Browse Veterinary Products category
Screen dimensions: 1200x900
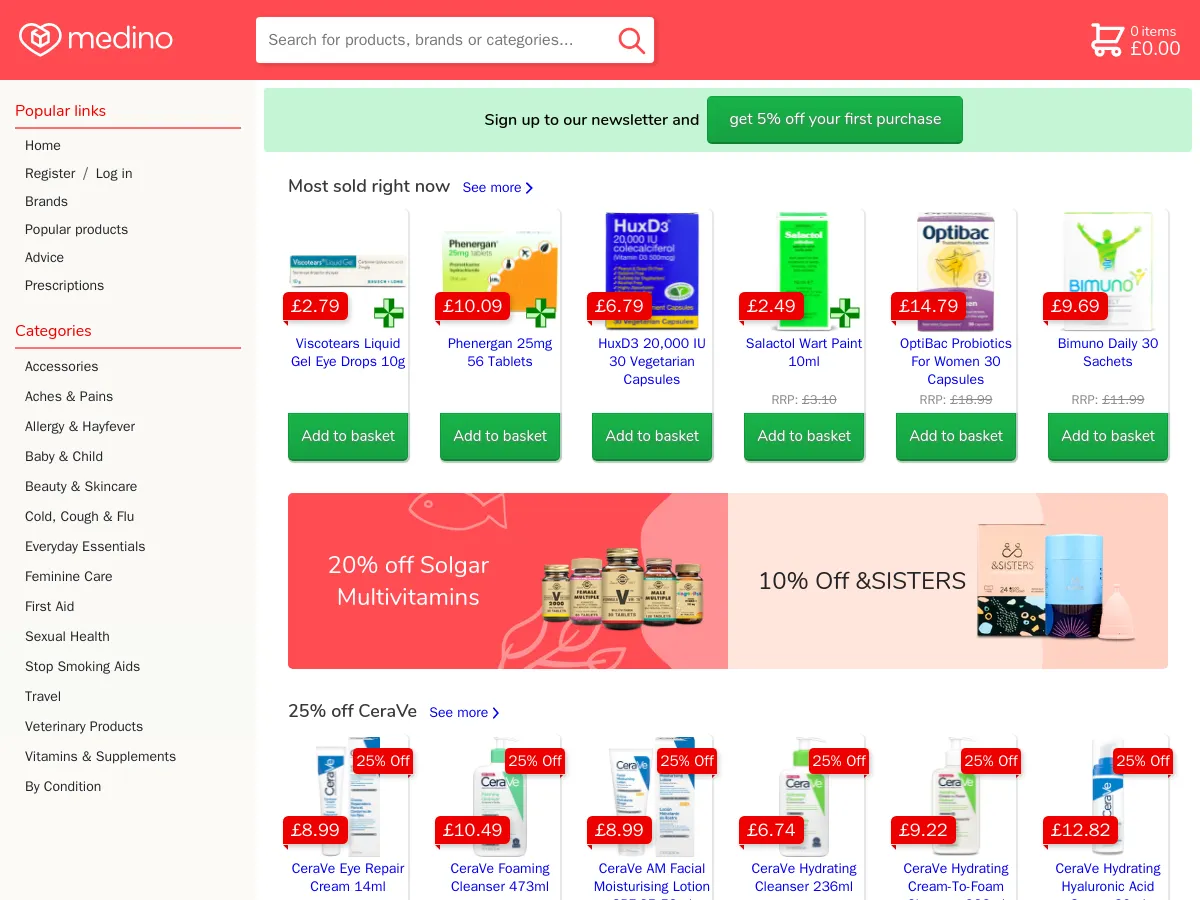tap(84, 726)
